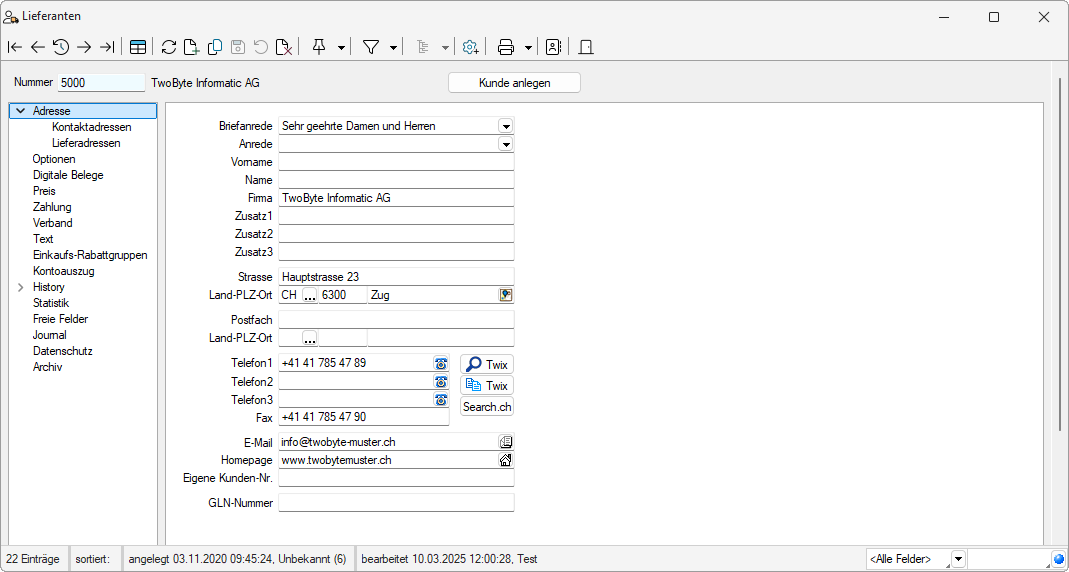Open the print dropdown arrow
Screen dimensions: 1069x572
[528, 48]
